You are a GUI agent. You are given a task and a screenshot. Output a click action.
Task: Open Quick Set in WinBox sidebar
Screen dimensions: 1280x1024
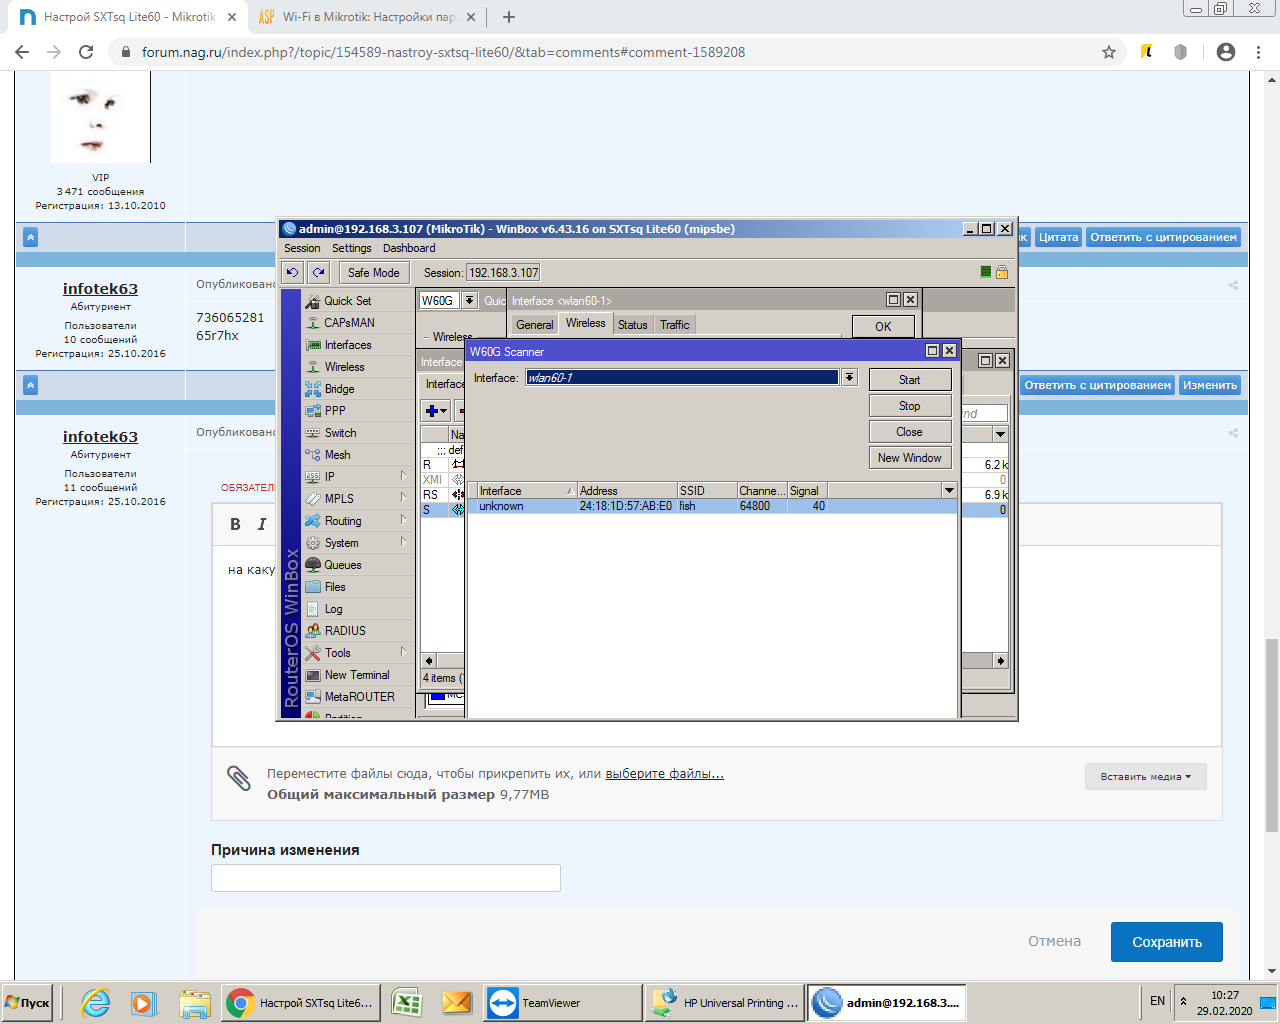pyautogui.click(x=347, y=301)
